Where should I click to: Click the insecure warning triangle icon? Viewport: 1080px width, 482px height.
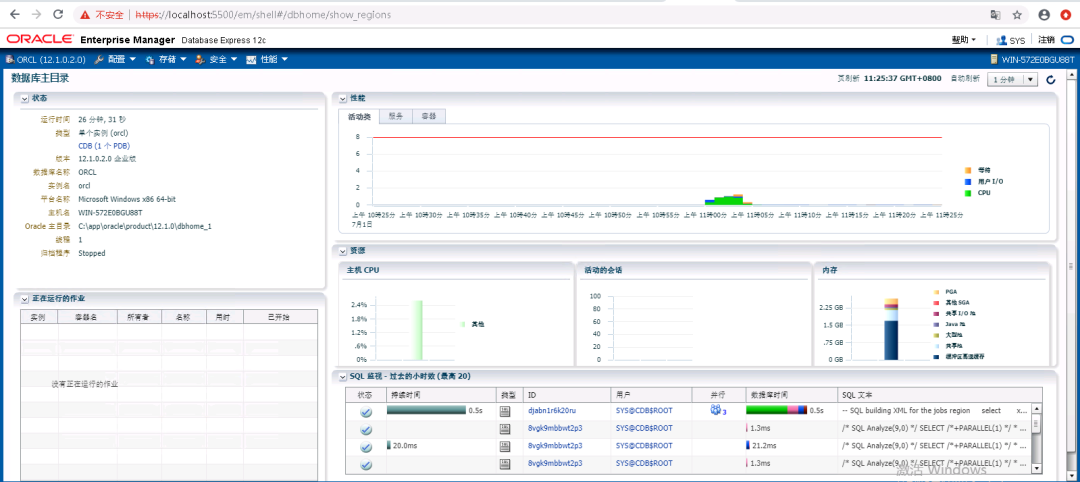[x=85, y=14]
